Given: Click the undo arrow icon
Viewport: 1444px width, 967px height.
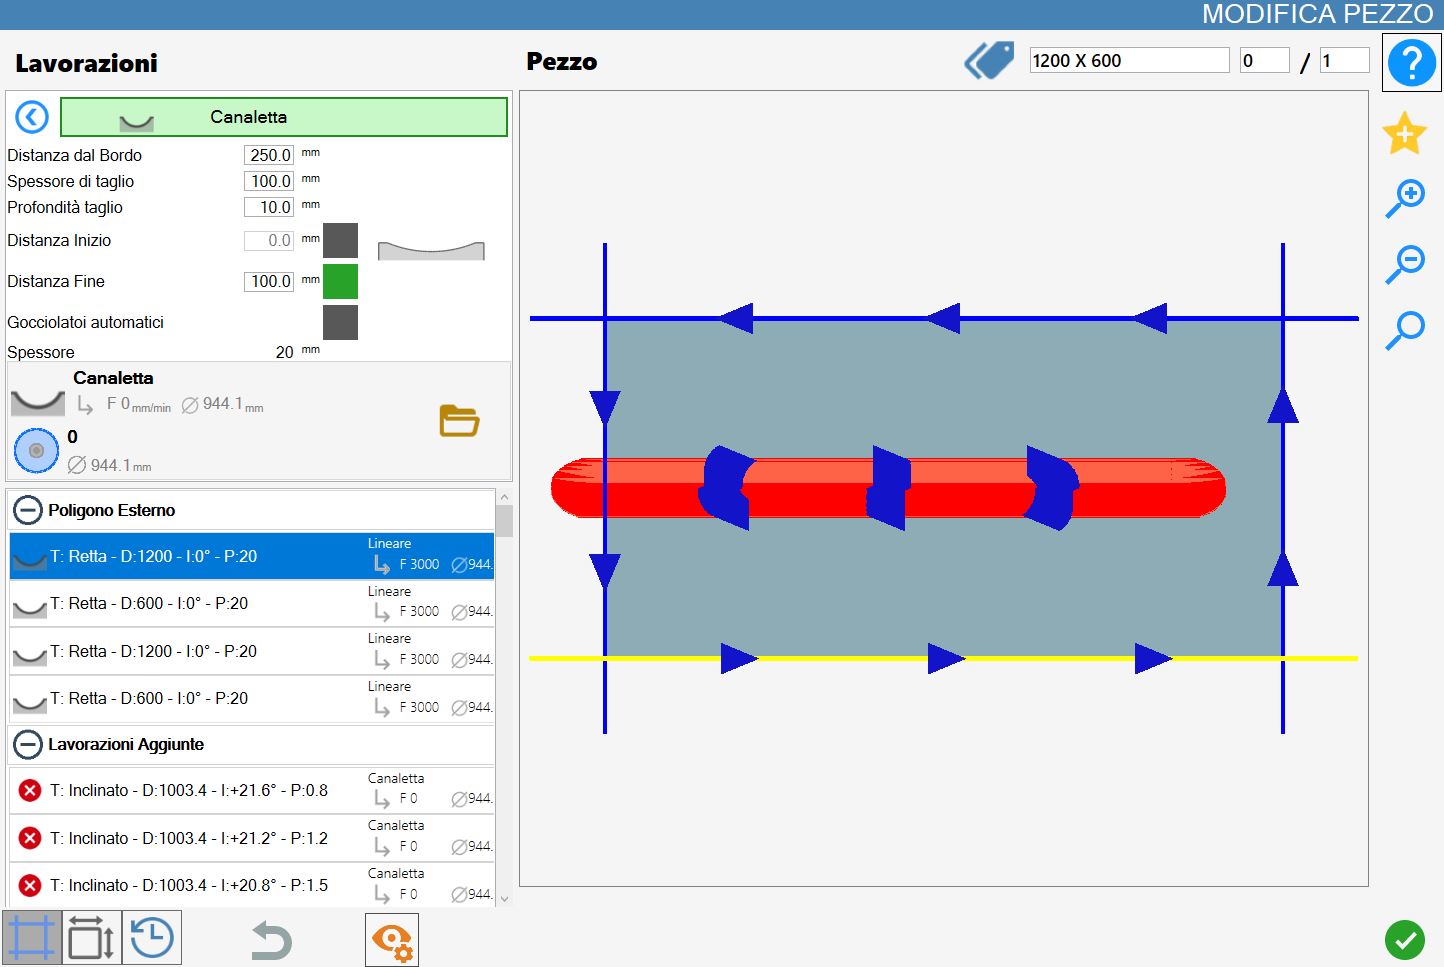Looking at the screenshot, I should [x=271, y=940].
